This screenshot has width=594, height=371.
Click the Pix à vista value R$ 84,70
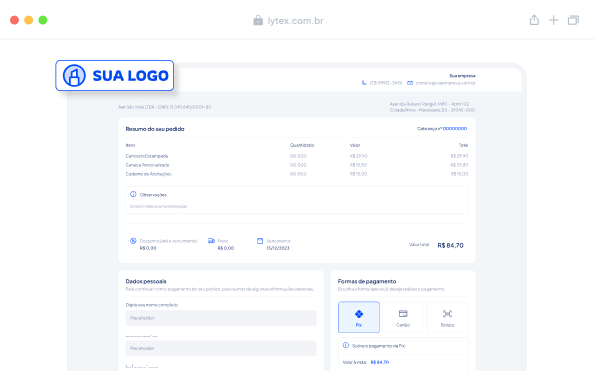380,362
